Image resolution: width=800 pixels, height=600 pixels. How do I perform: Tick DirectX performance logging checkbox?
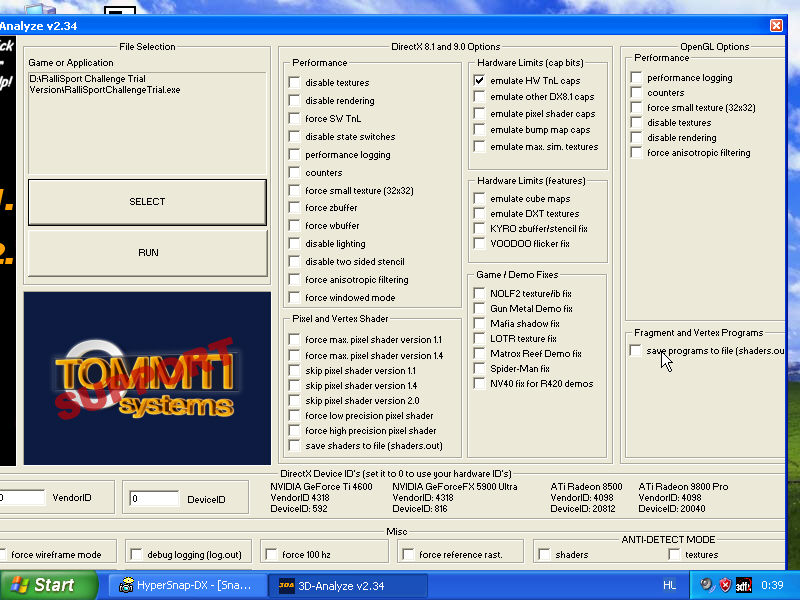click(x=294, y=154)
